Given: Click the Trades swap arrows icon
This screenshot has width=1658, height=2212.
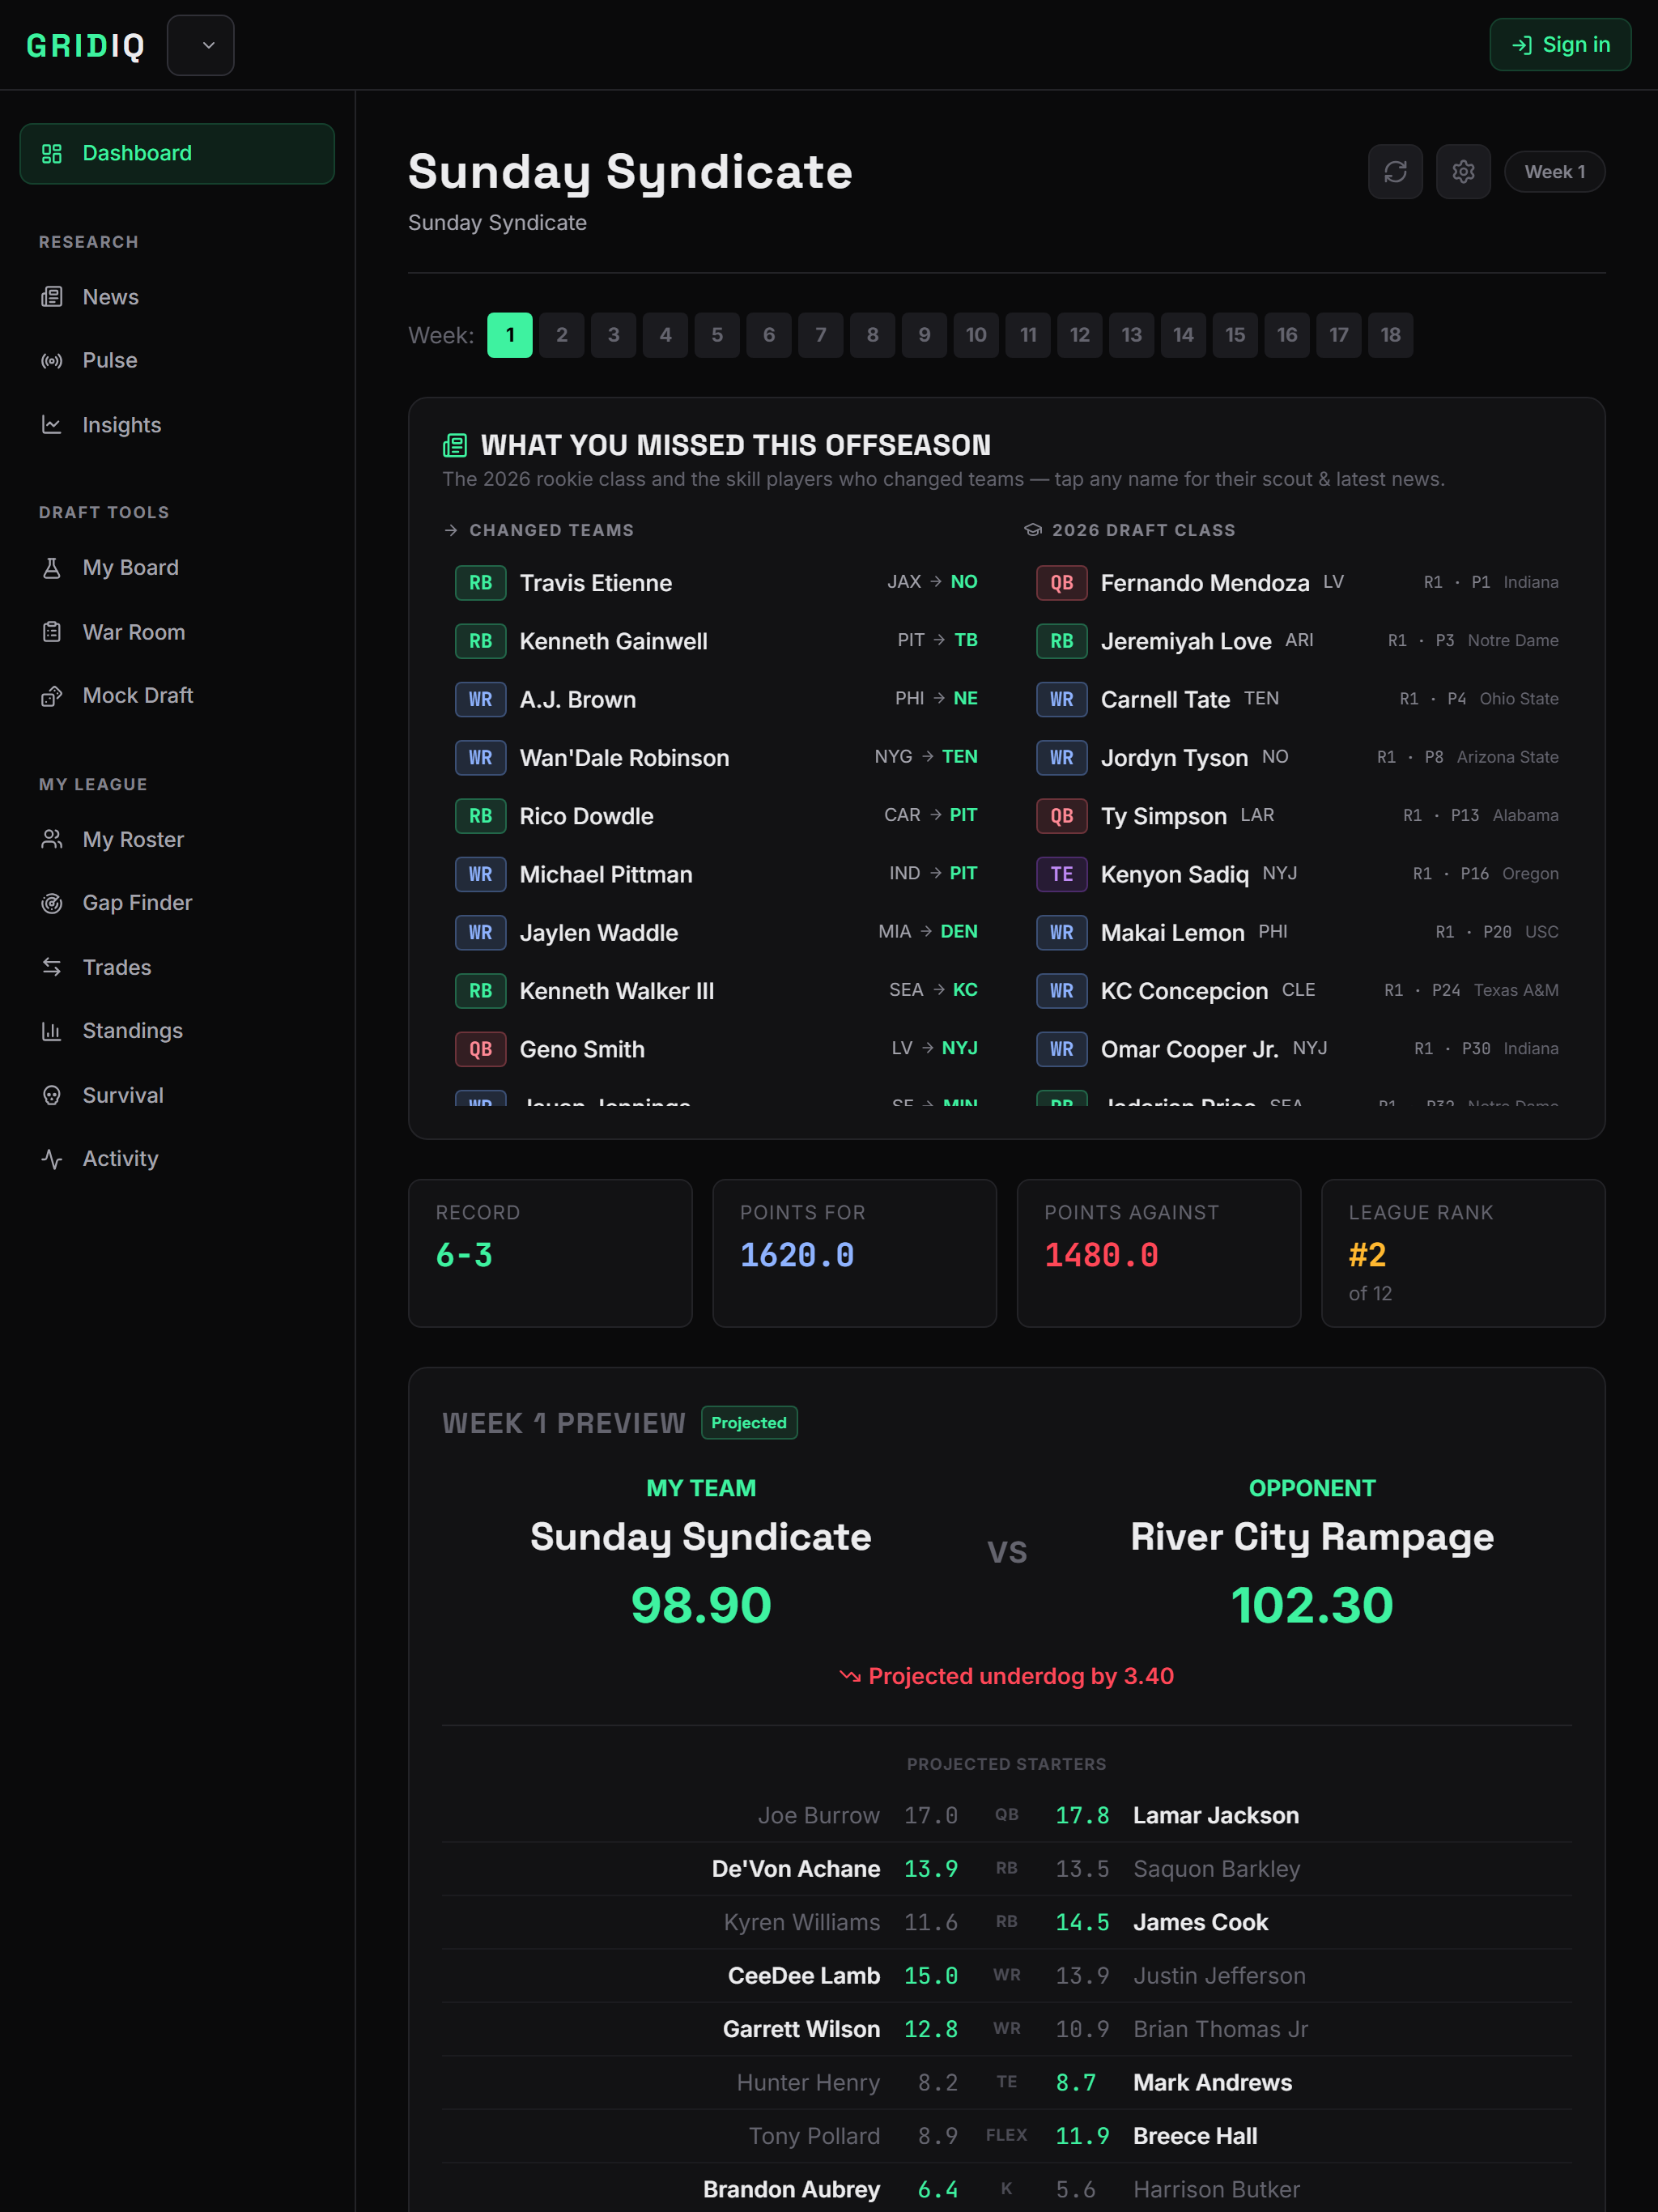Looking at the screenshot, I should (52, 967).
